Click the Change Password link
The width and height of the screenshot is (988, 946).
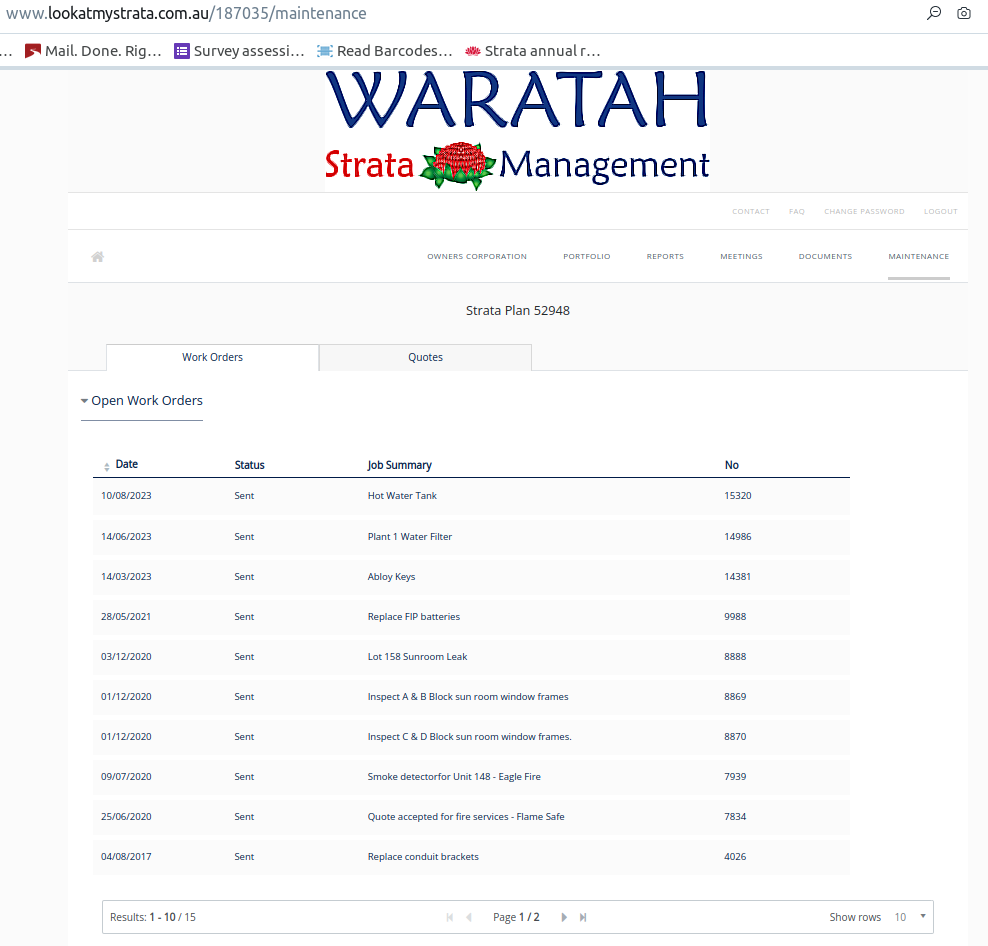(864, 212)
